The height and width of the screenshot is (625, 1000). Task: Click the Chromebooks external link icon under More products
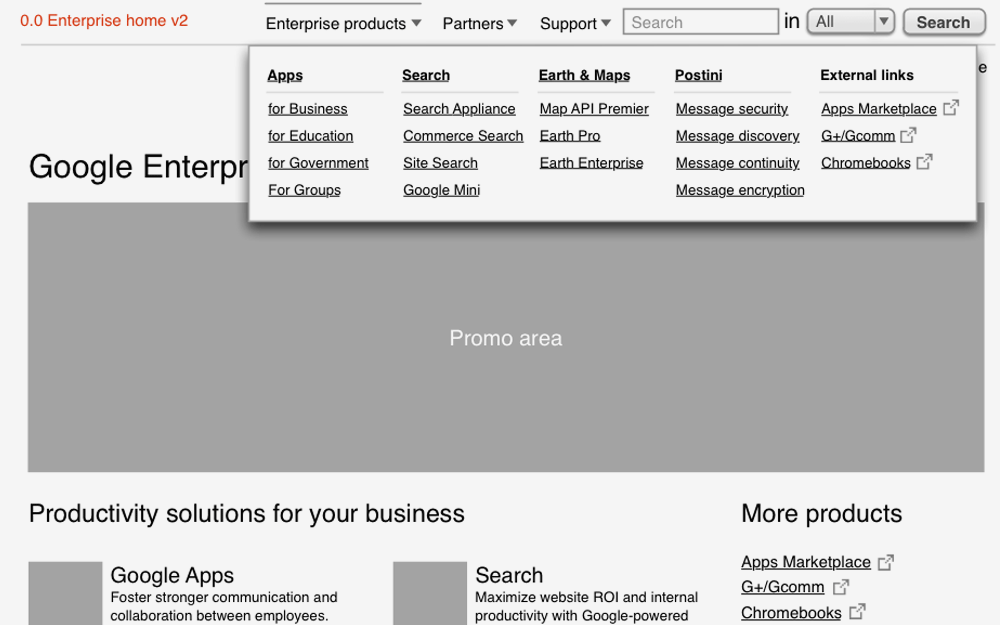click(856, 611)
